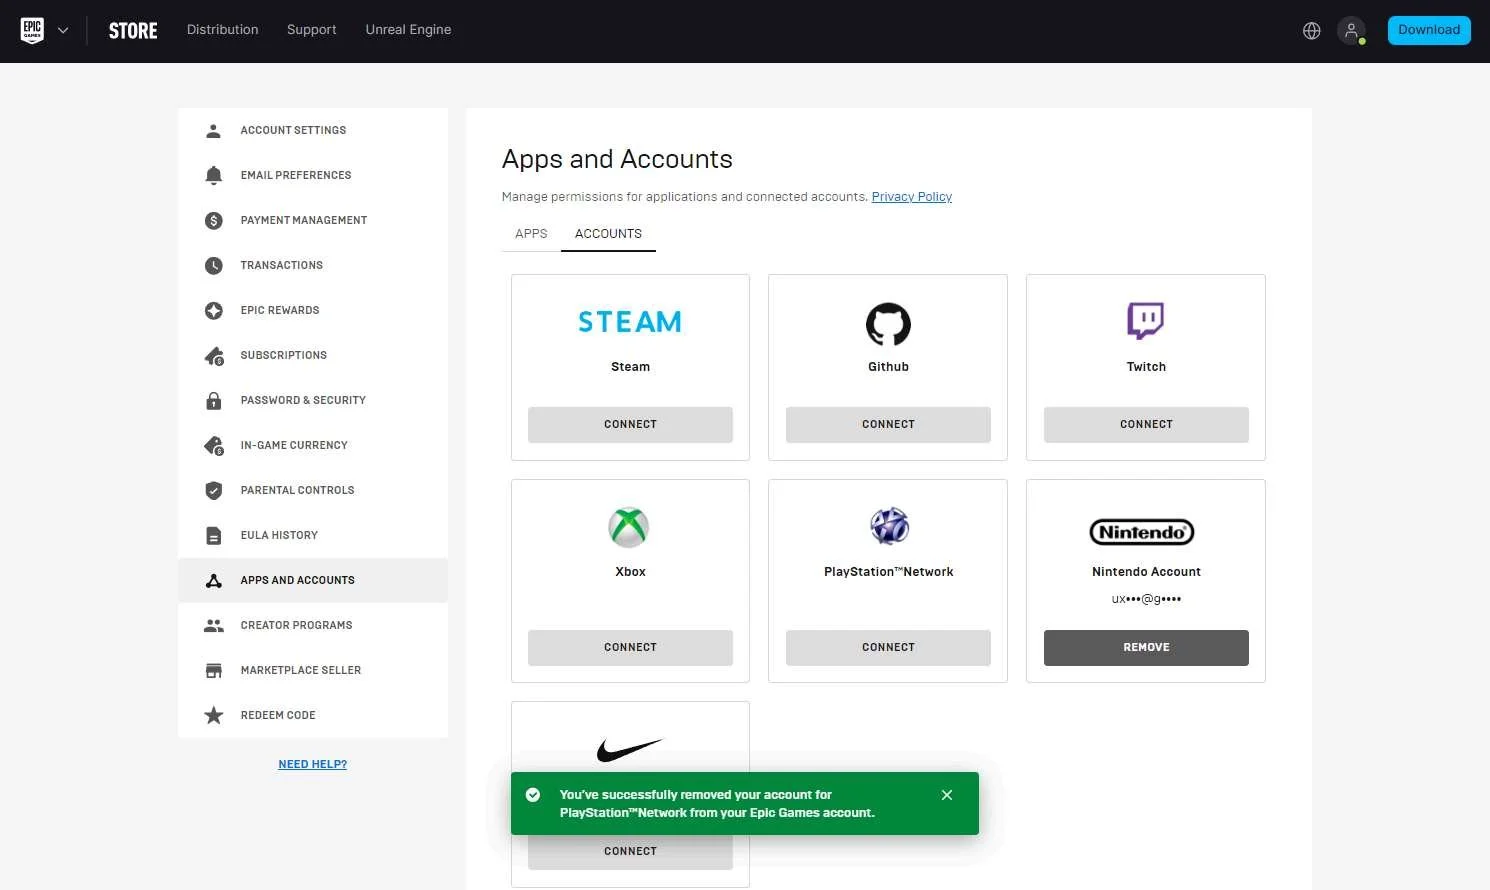Open the Distribution menu

tap(222, 30)
